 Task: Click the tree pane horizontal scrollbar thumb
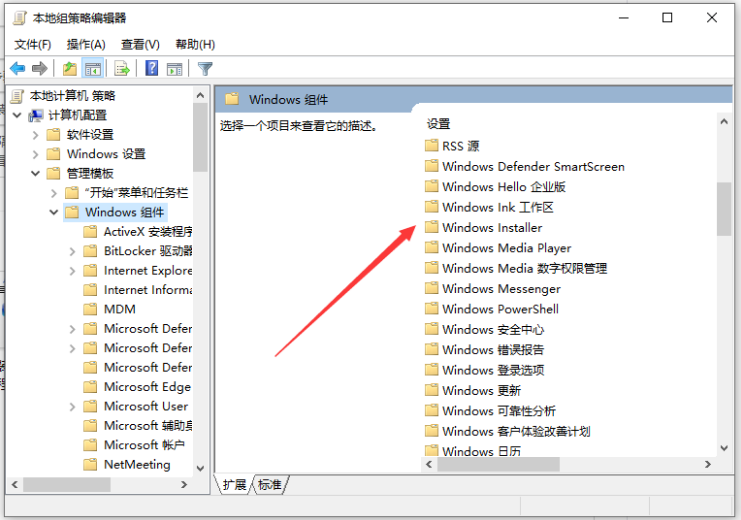67,485
